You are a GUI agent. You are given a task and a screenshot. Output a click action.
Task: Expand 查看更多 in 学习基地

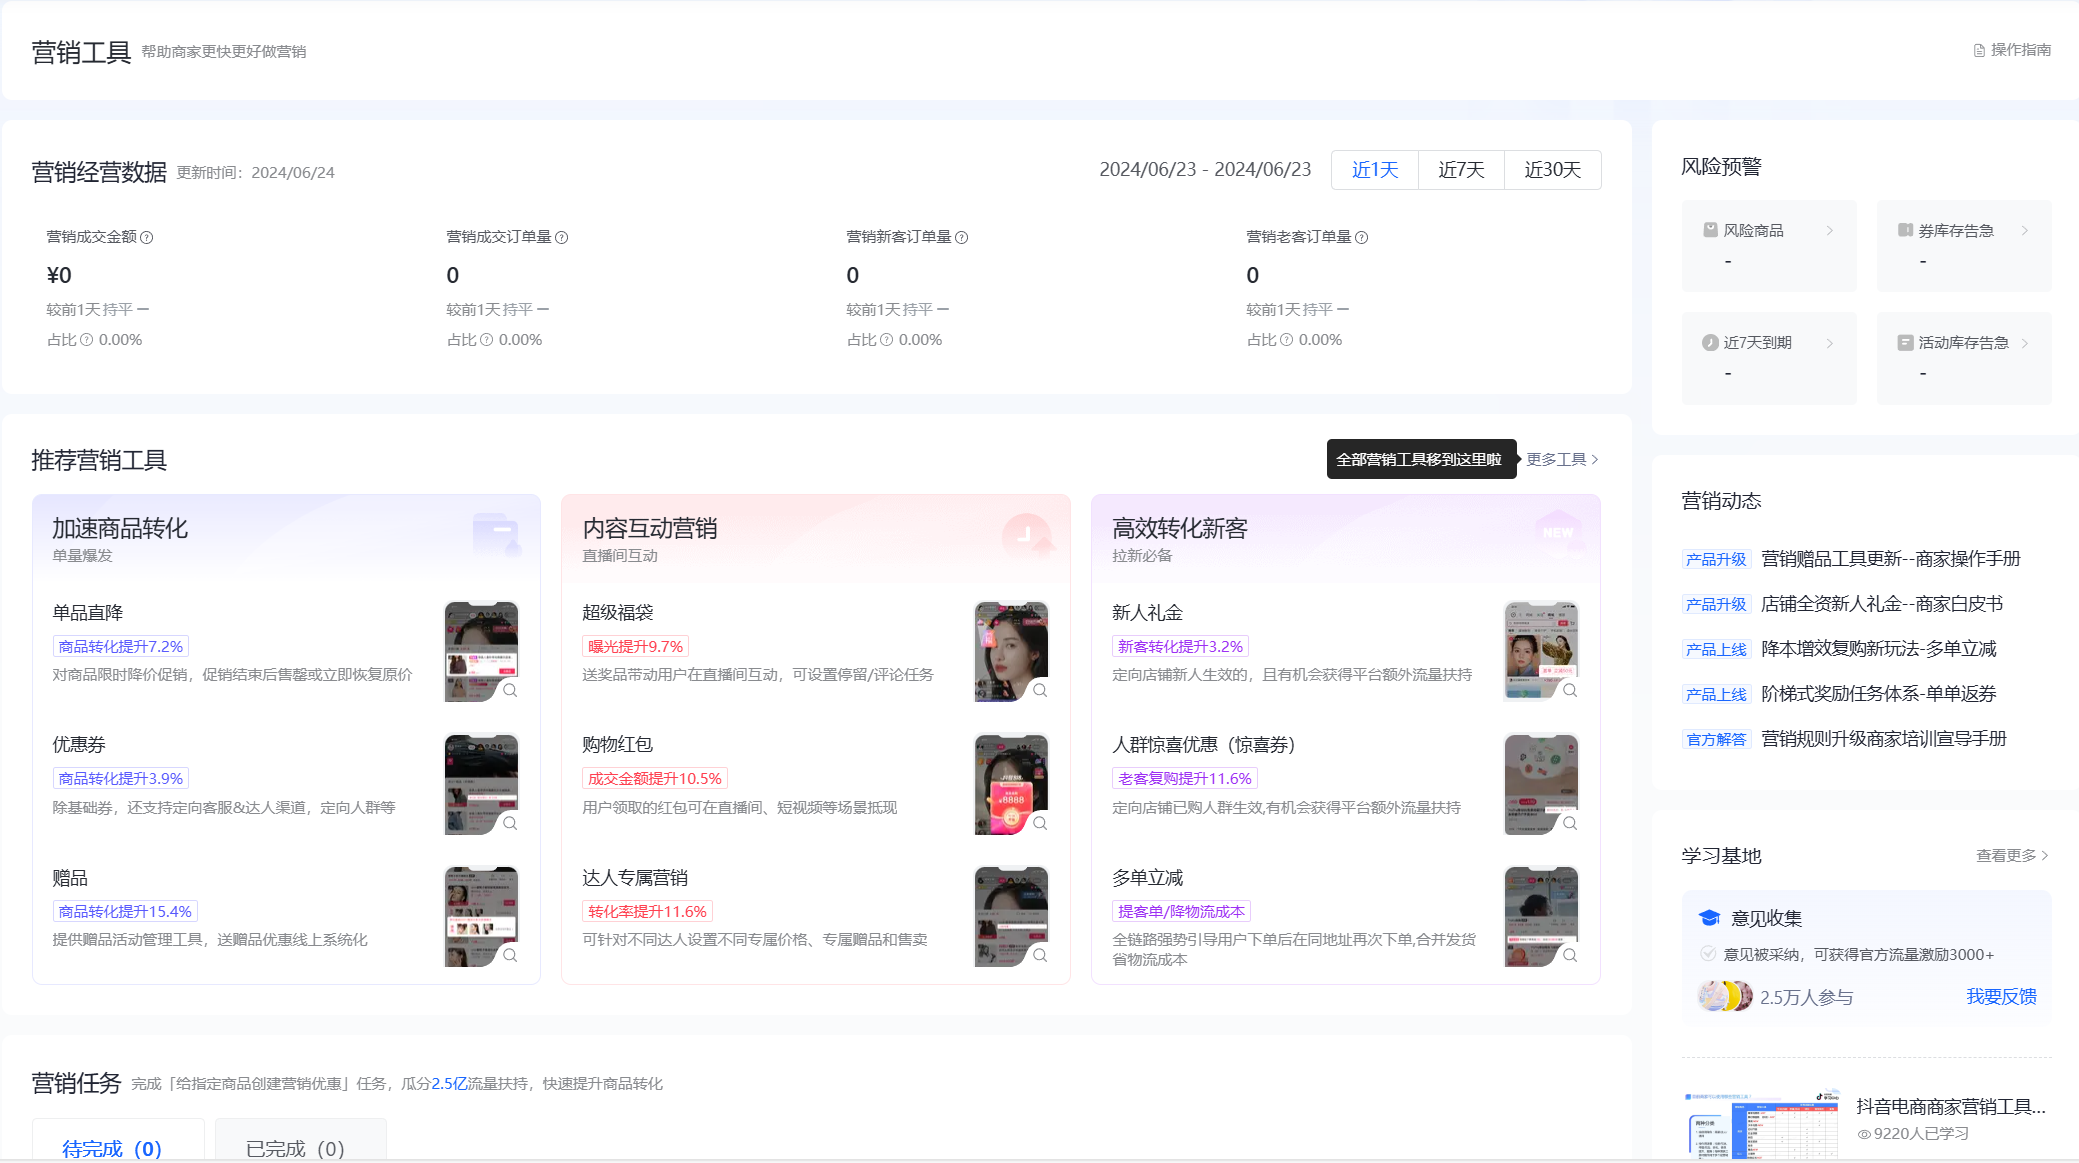[2012, 856]
